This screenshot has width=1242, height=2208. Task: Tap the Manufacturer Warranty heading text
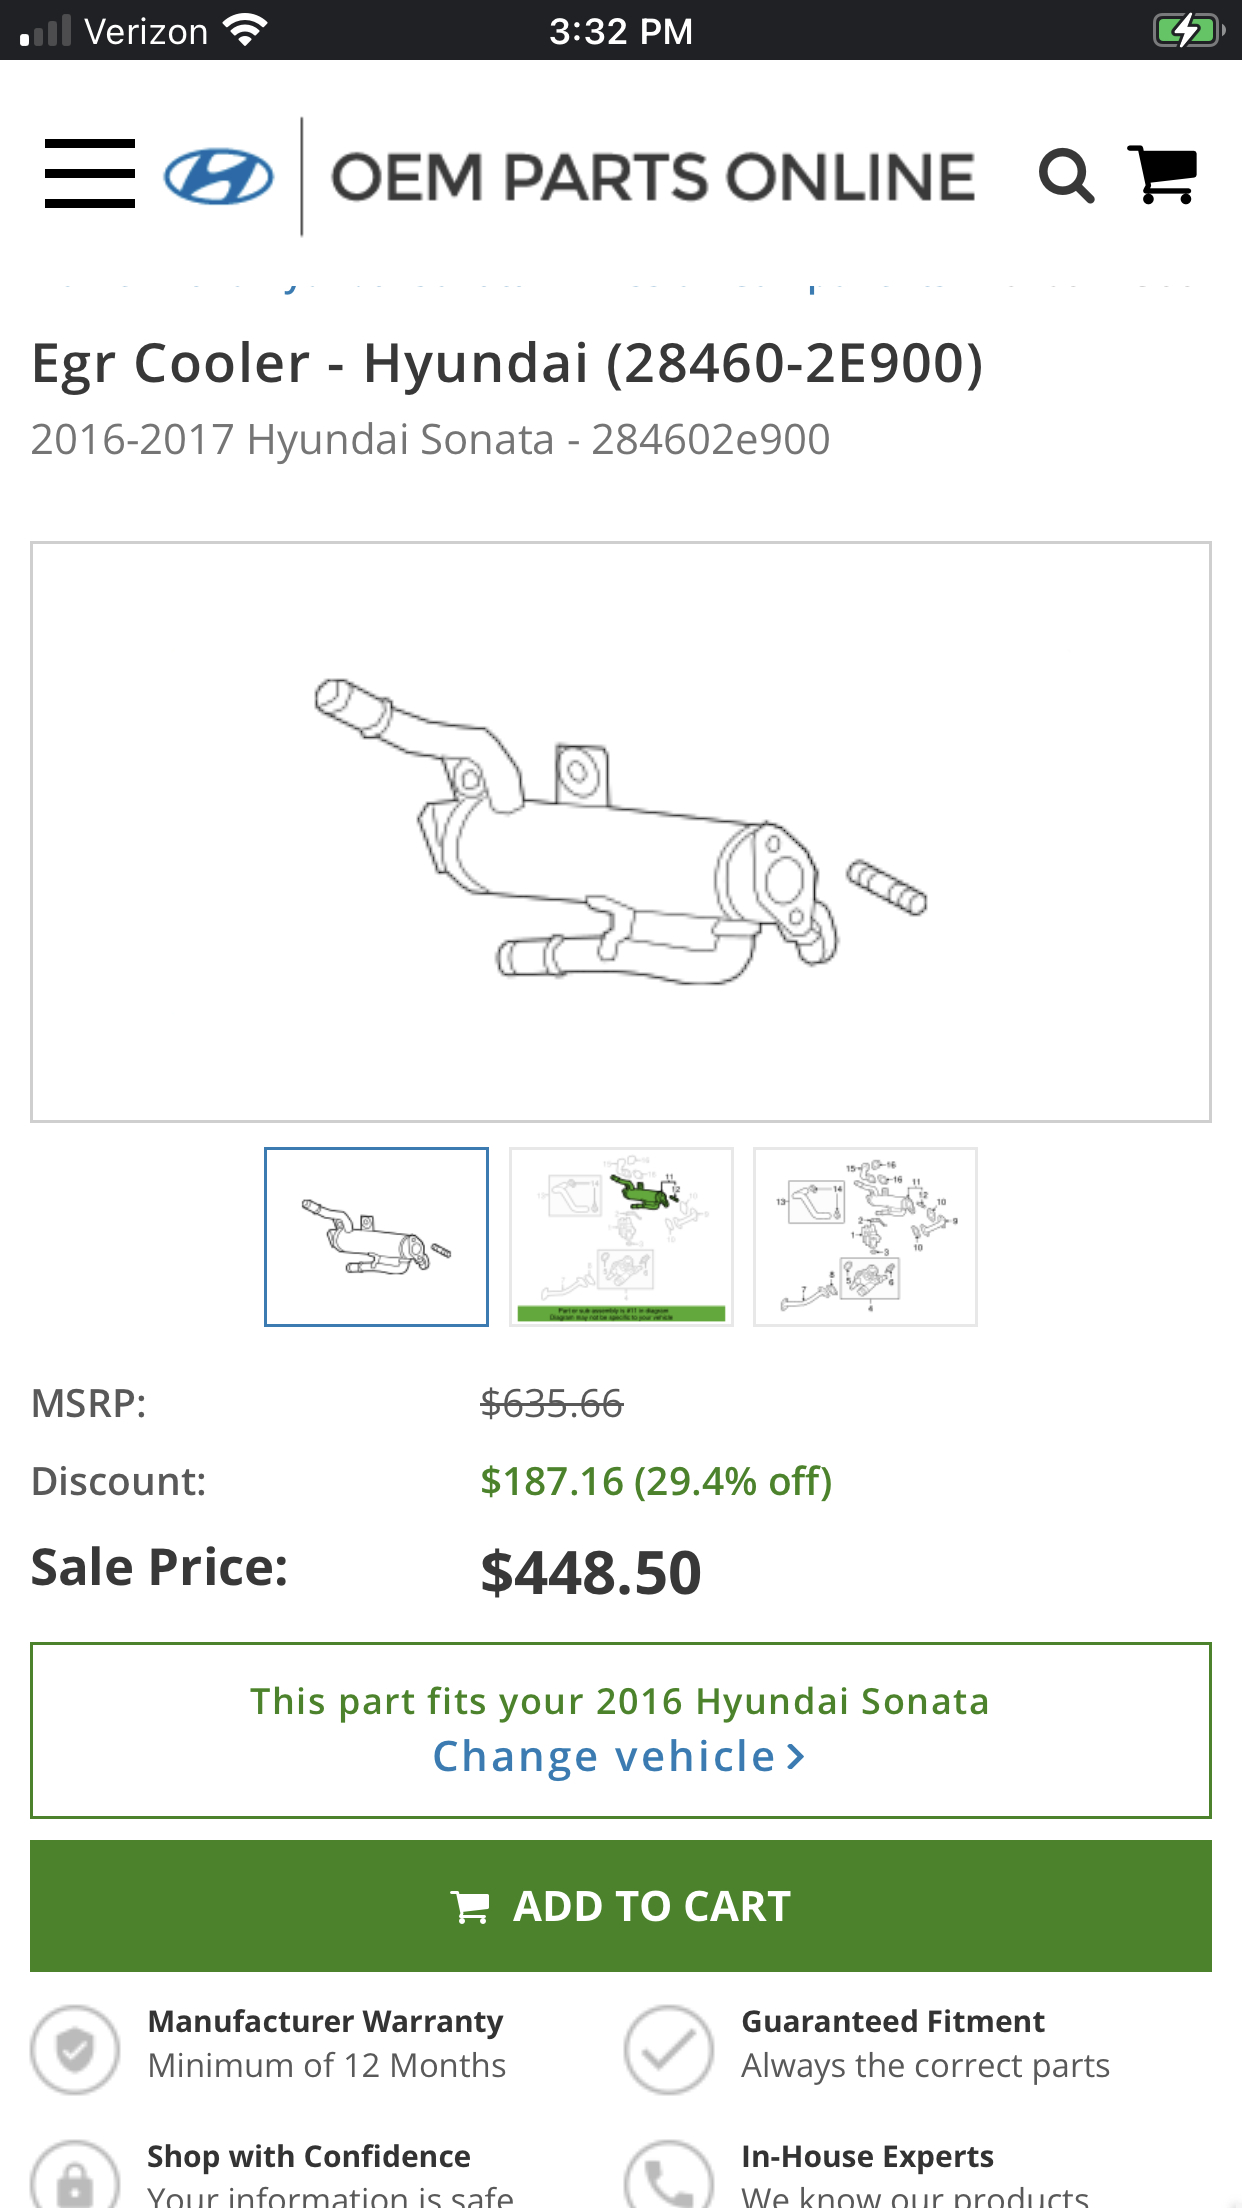tap(325, 2021)
